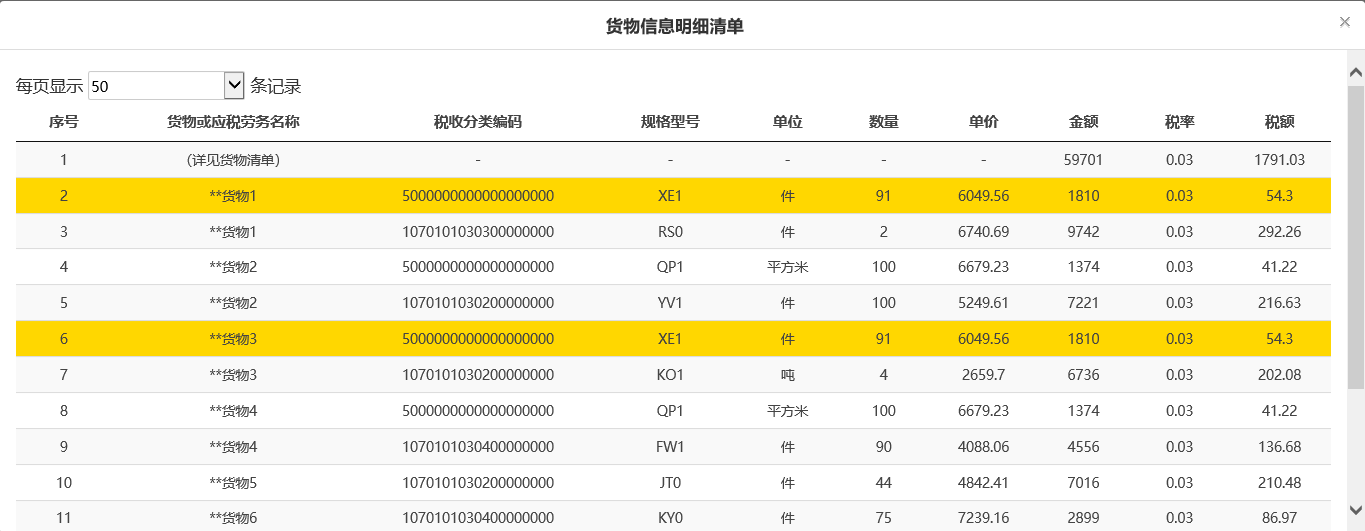Click amount 4556
Viewport: 1365px width, 531px height.
(x=1084, y=447)
